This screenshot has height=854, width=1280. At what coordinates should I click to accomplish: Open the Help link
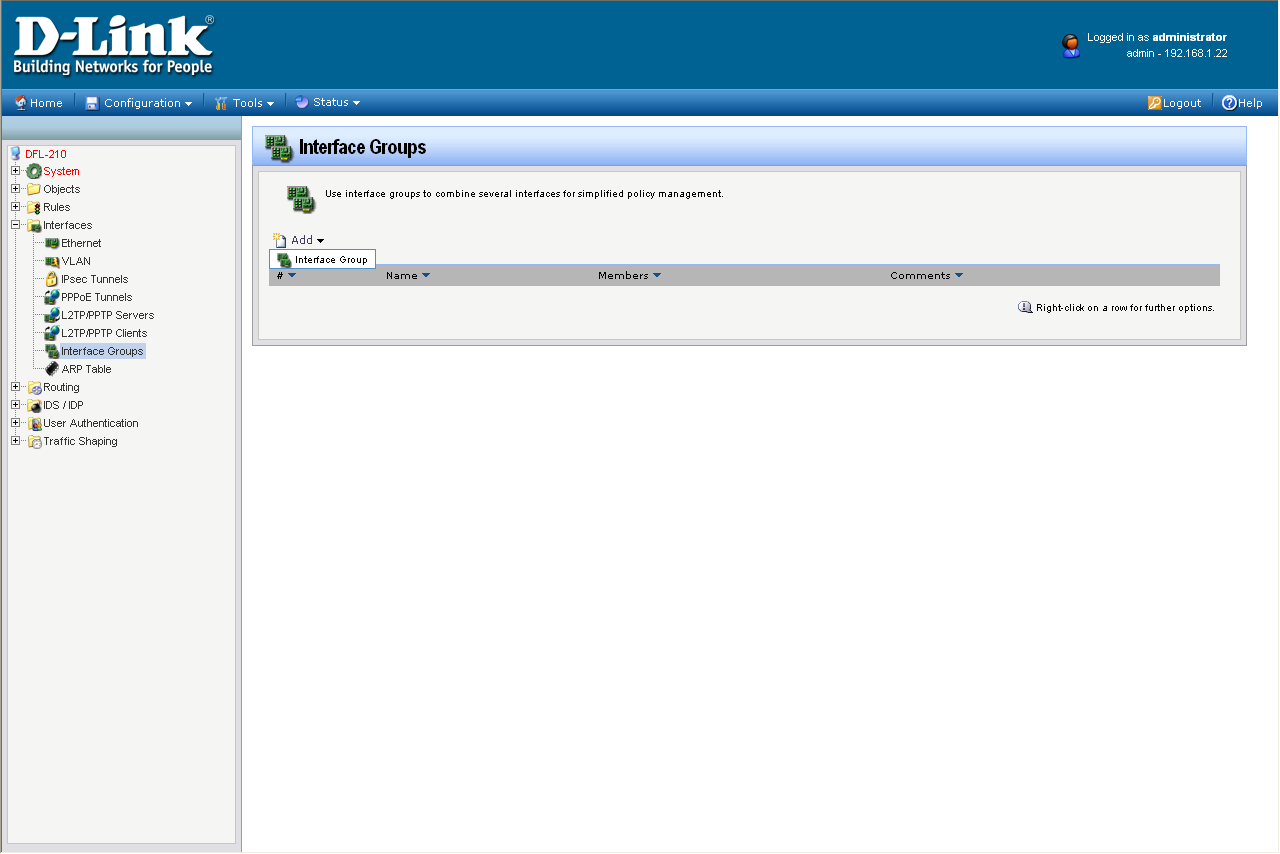(x=1250, y=103)
